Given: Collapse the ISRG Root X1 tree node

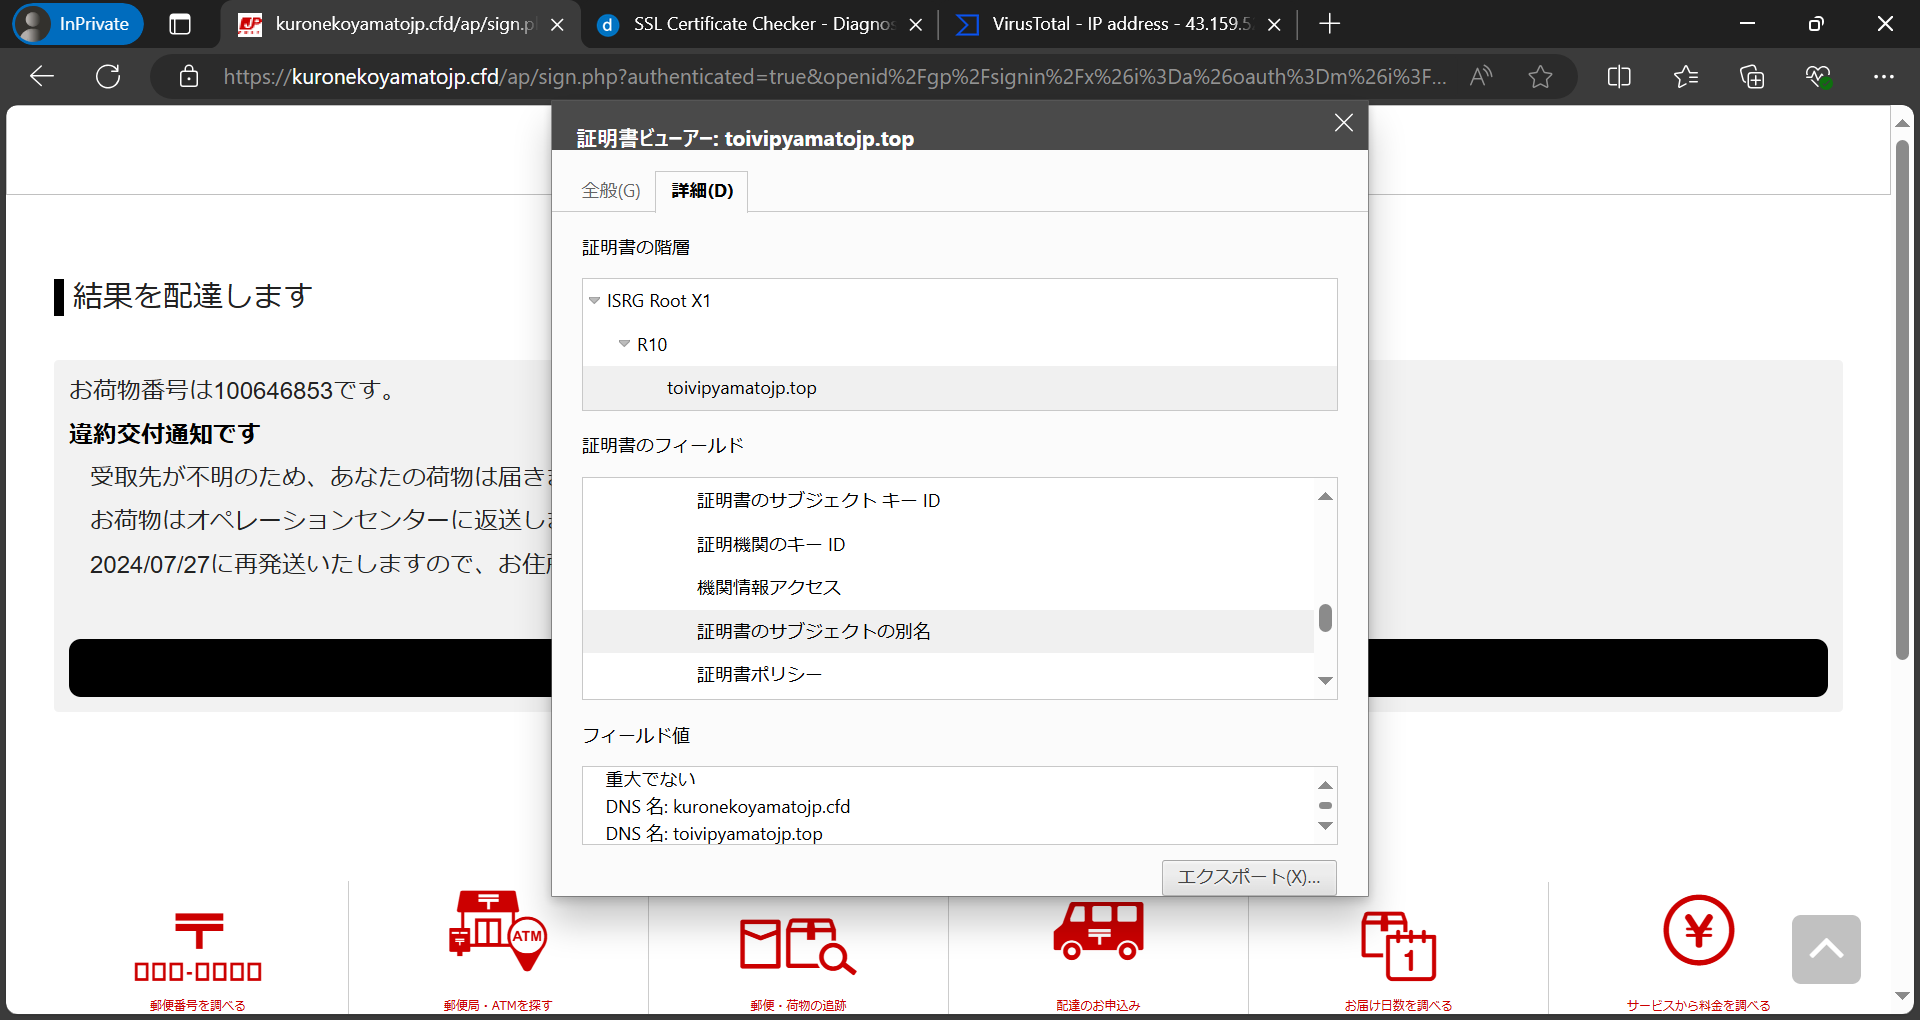Looking at the screenshot, I should [x=595, y=300].
